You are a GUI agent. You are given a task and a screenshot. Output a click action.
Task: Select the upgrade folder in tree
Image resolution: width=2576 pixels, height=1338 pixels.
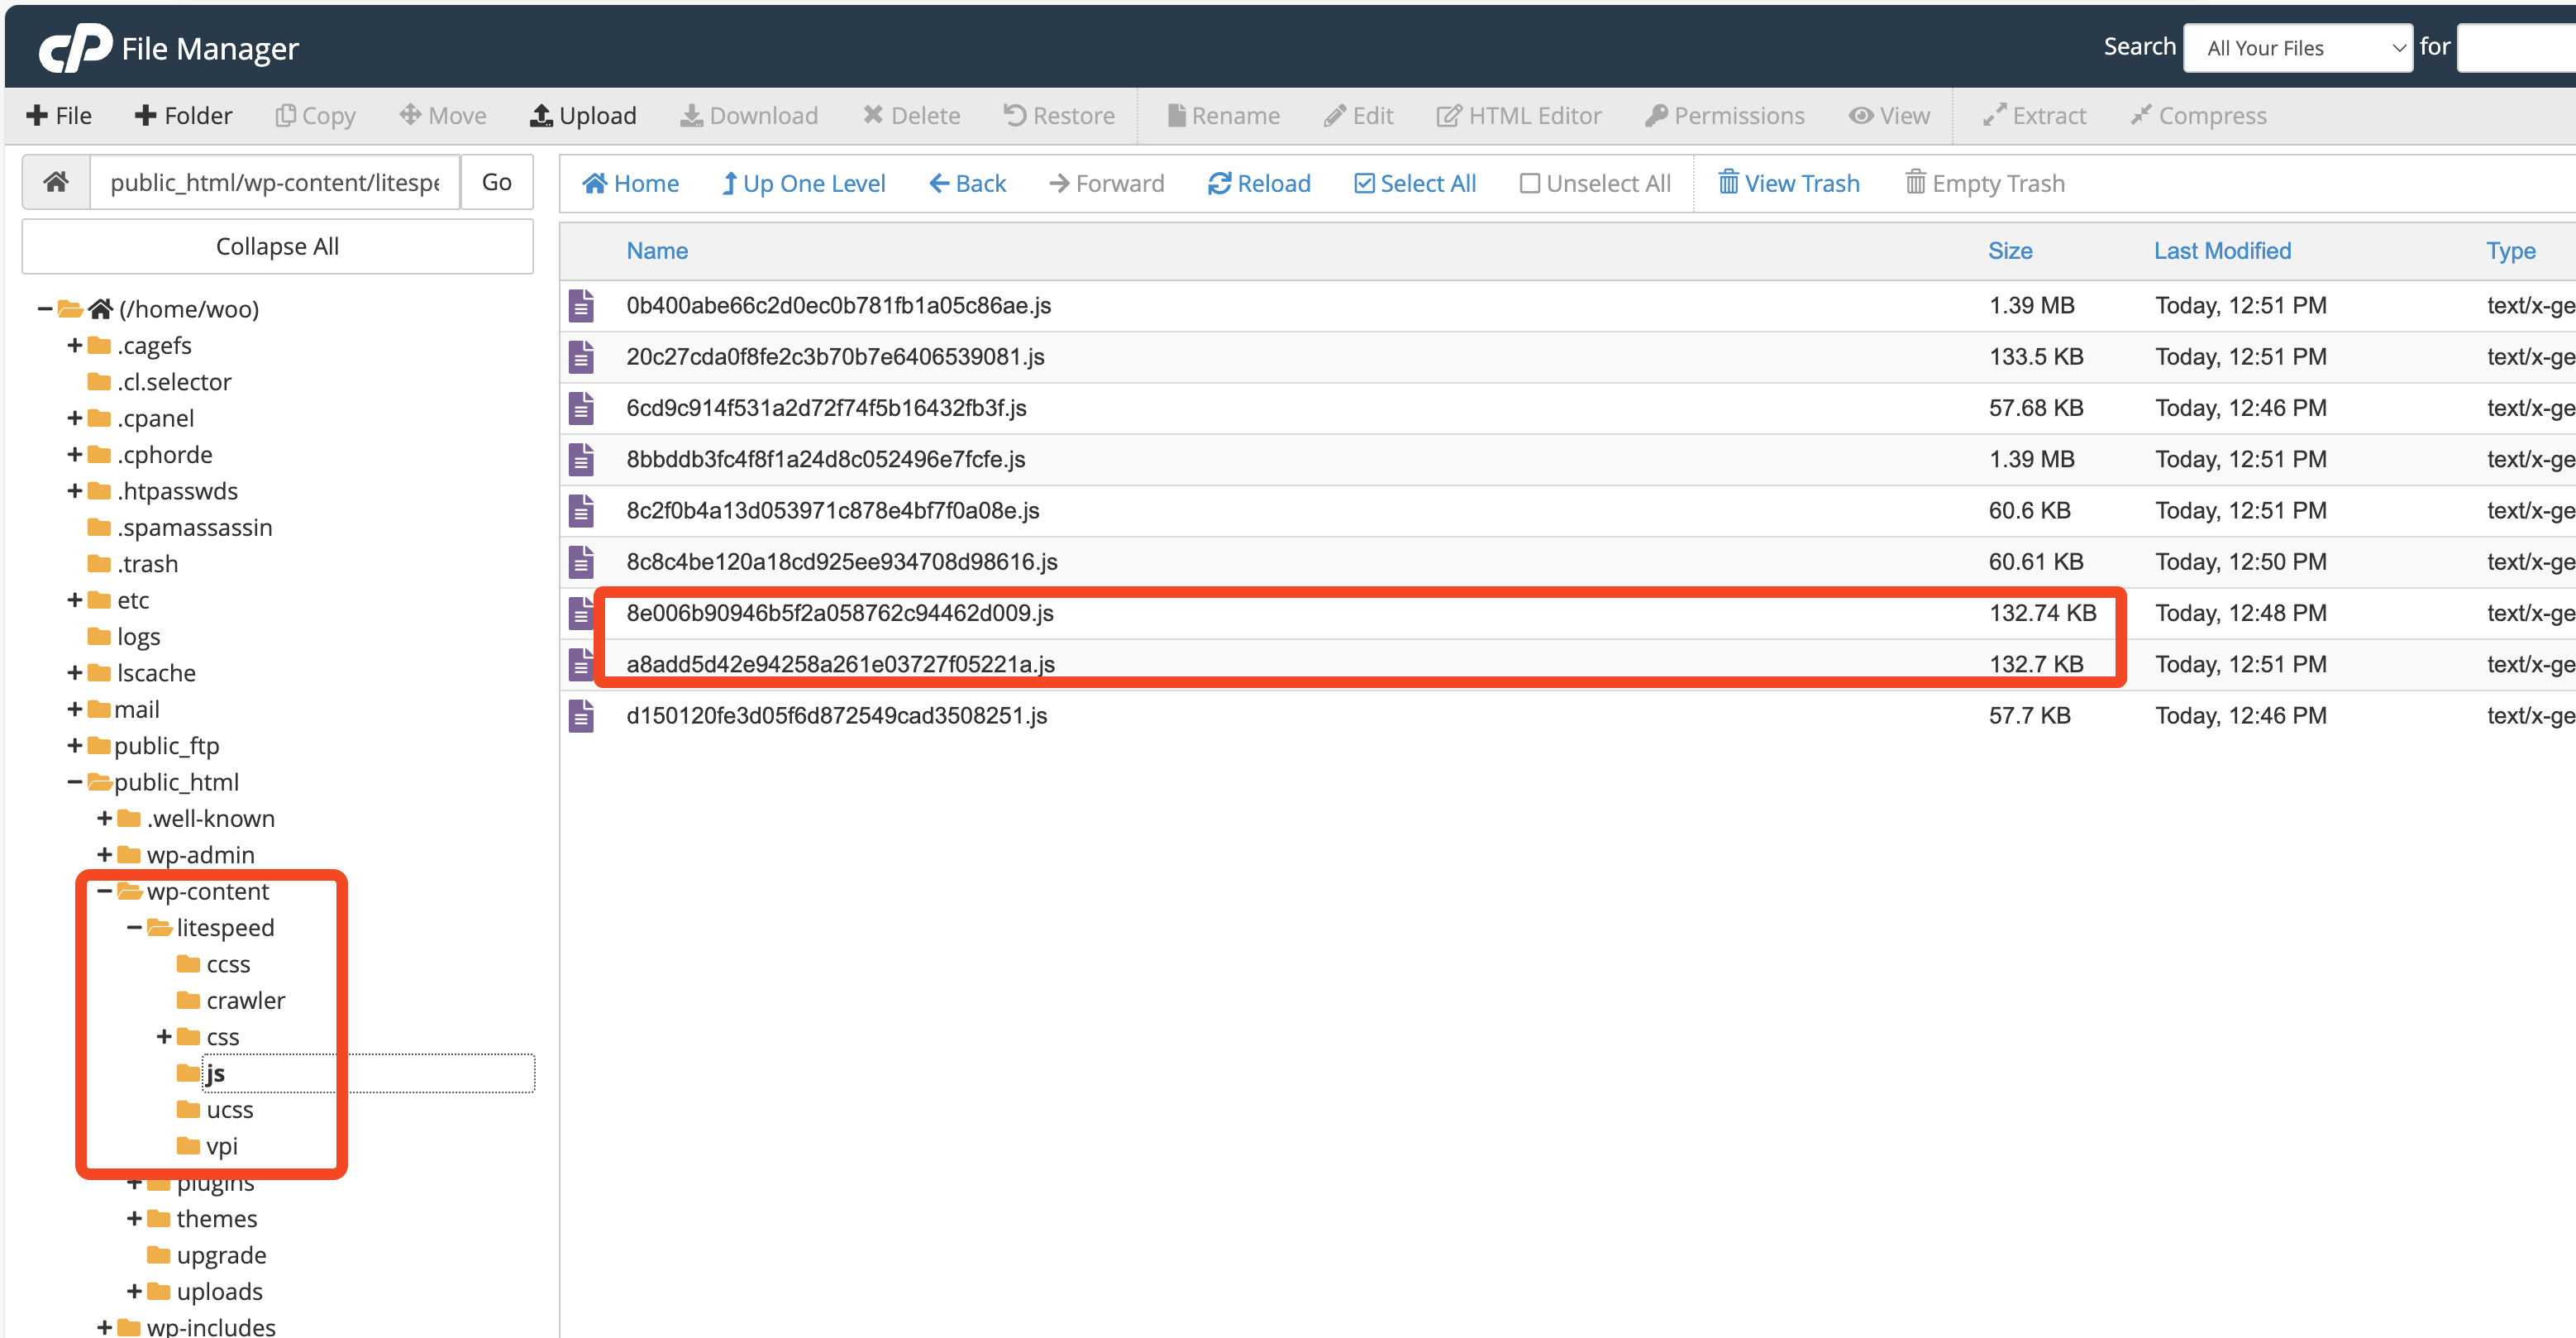click(221, 1256)
